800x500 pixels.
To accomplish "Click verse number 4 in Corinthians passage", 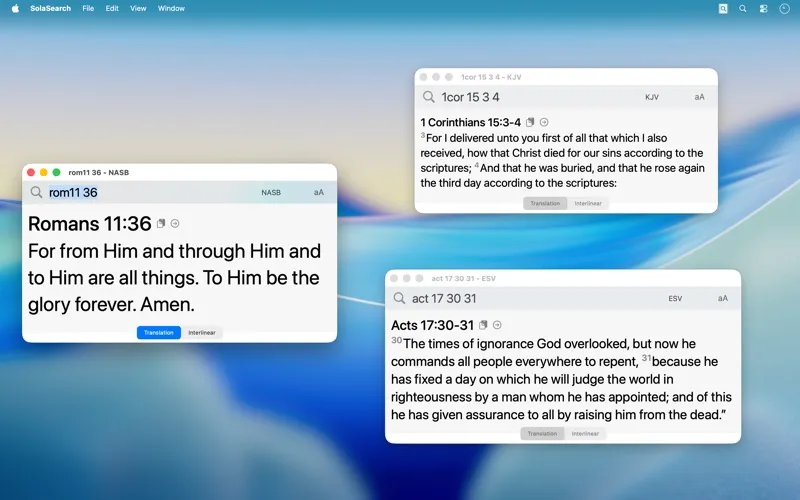I will tap(477, 165).
